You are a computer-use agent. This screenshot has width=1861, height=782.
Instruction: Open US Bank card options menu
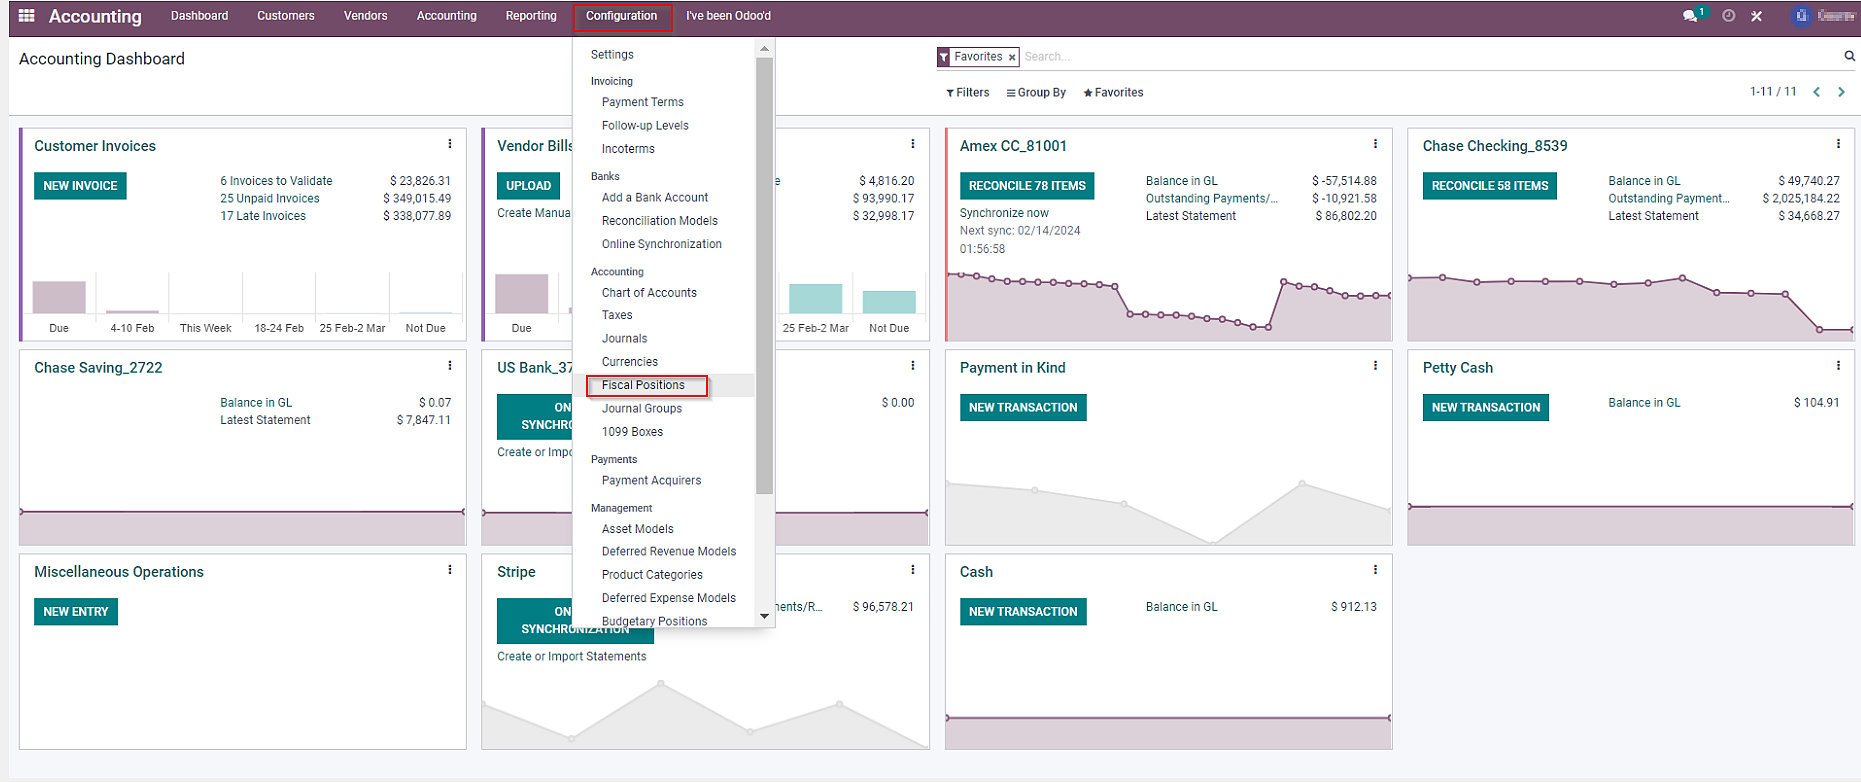913,366
